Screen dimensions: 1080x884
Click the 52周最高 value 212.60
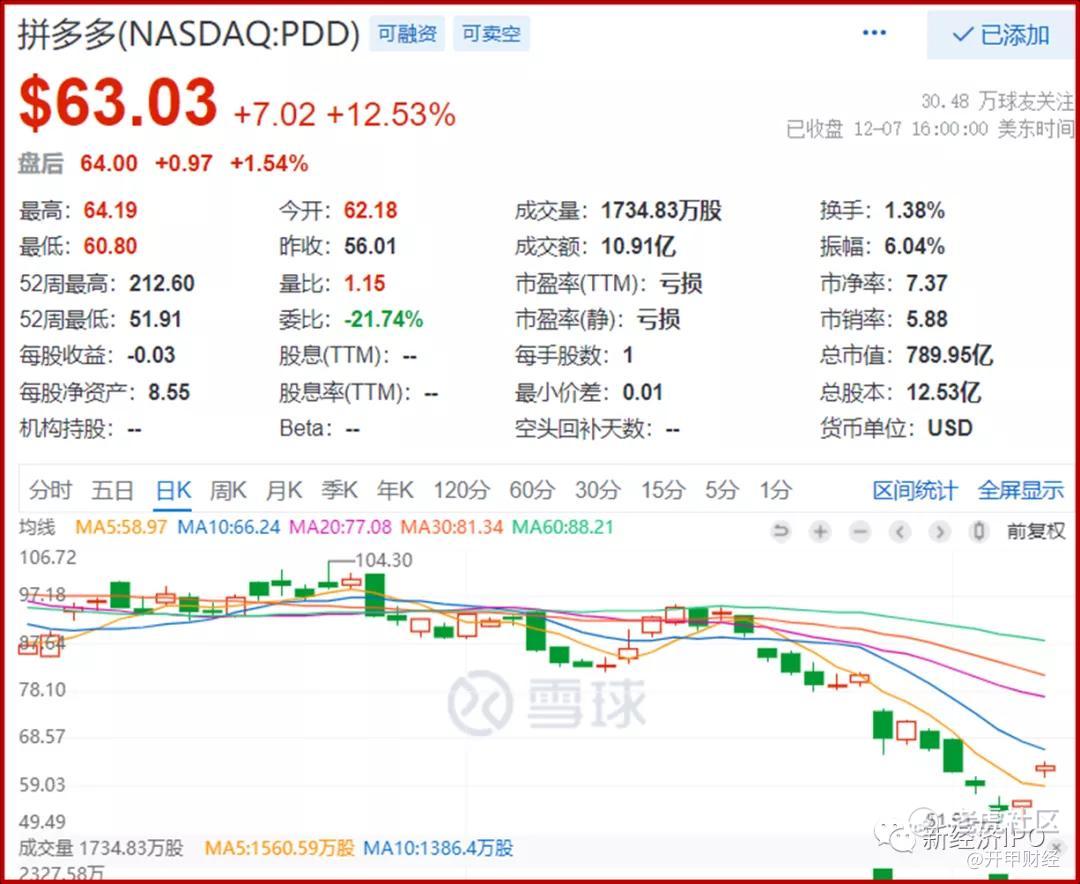point(162,283)
